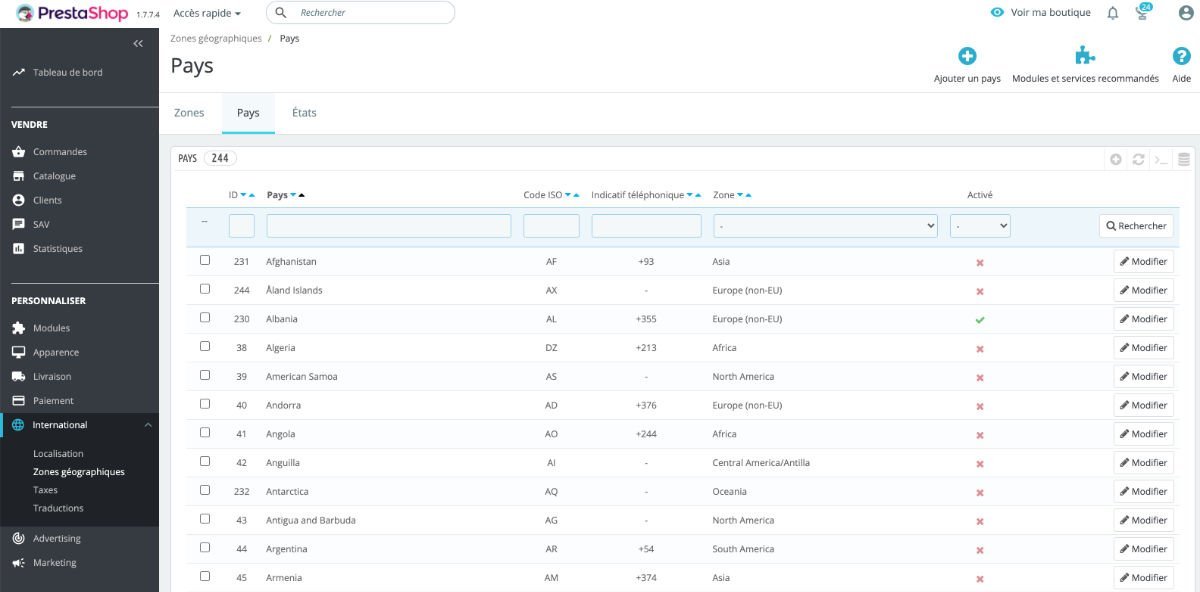Click the search magnifier icon in top bar
1200x592 pixels.
click(281, 13)
